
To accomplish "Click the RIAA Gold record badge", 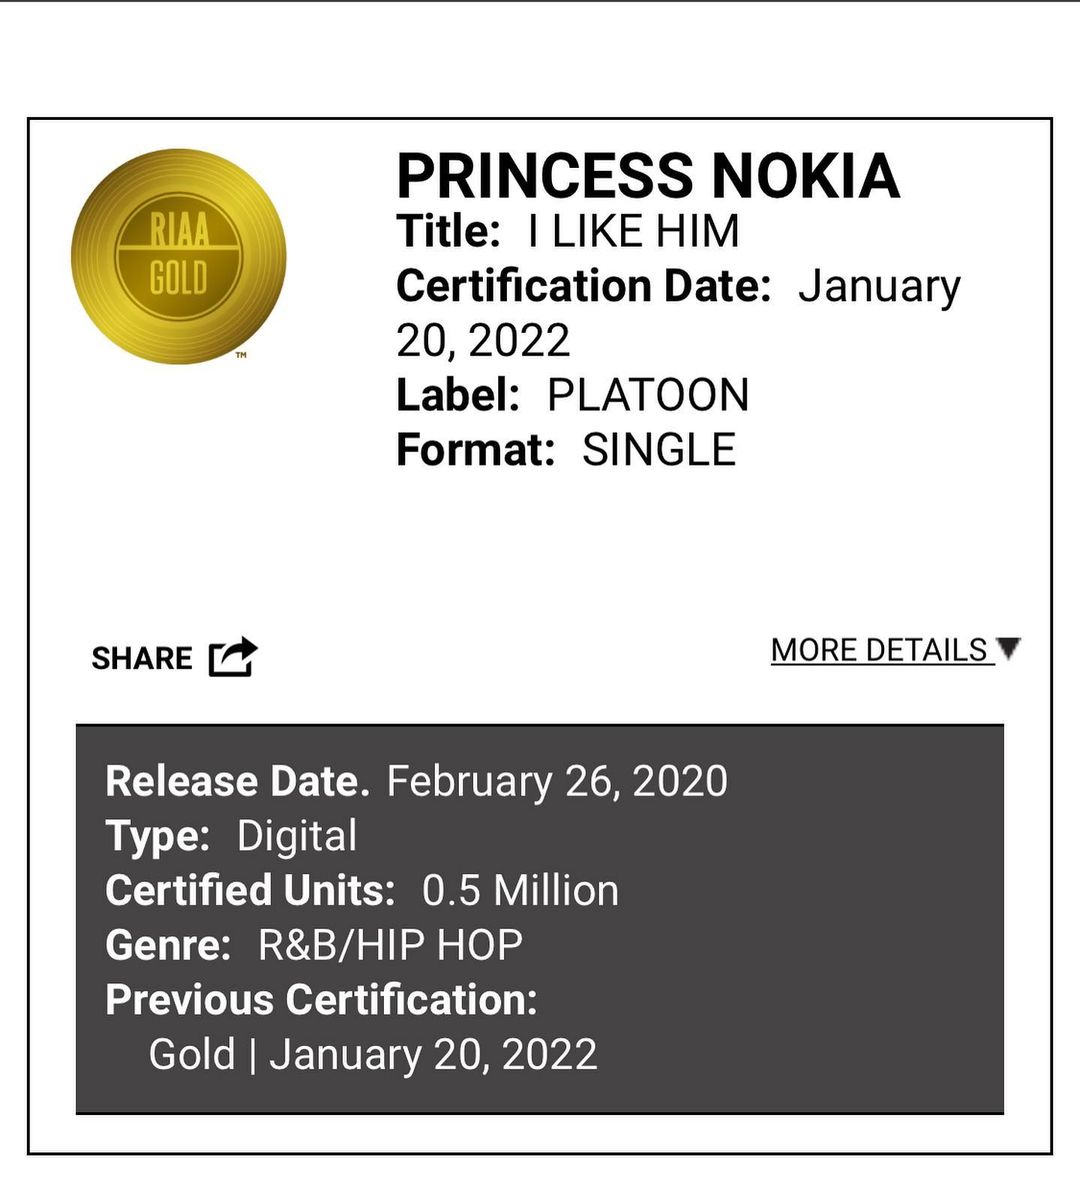I will tap(179, 256).
